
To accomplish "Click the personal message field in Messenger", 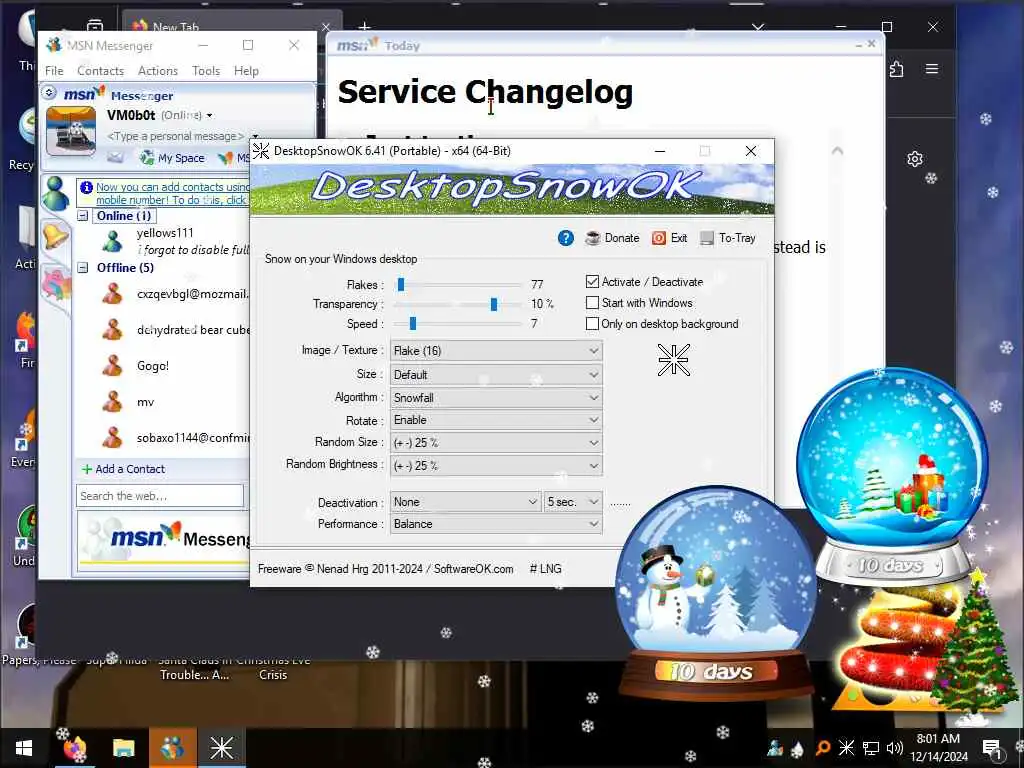I will pyautogui.click(x=175, y=136).
